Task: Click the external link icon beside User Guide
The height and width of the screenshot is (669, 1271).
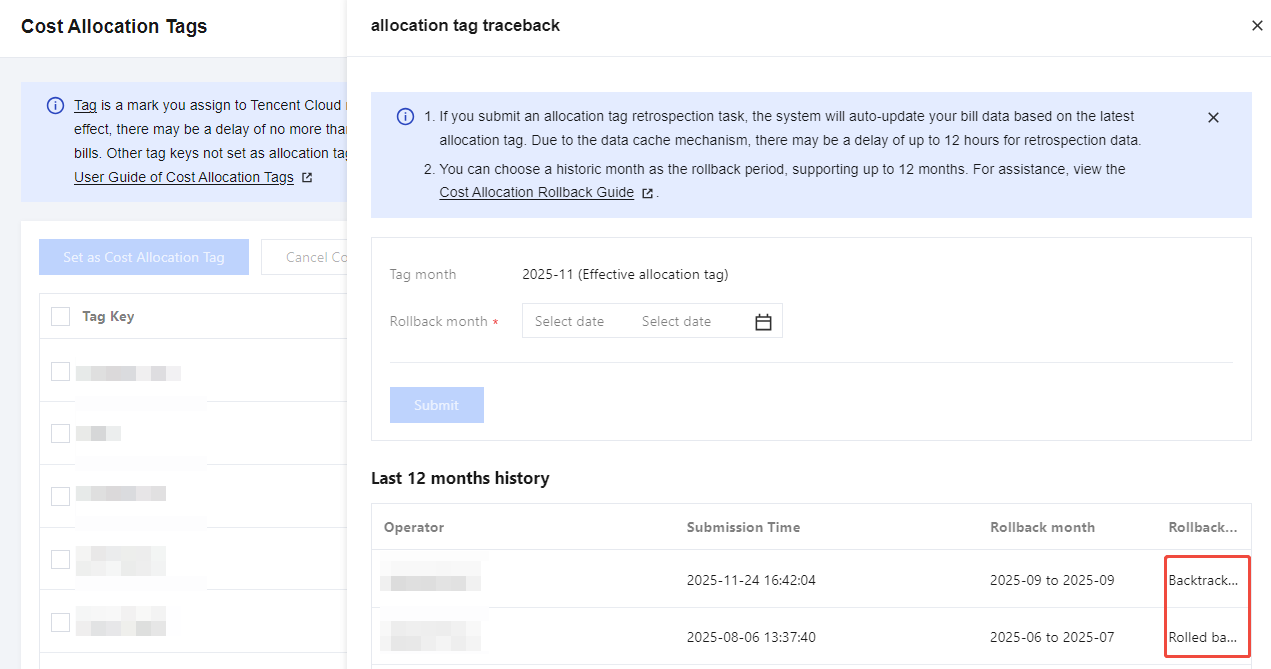Action: [x=307, y=178]
